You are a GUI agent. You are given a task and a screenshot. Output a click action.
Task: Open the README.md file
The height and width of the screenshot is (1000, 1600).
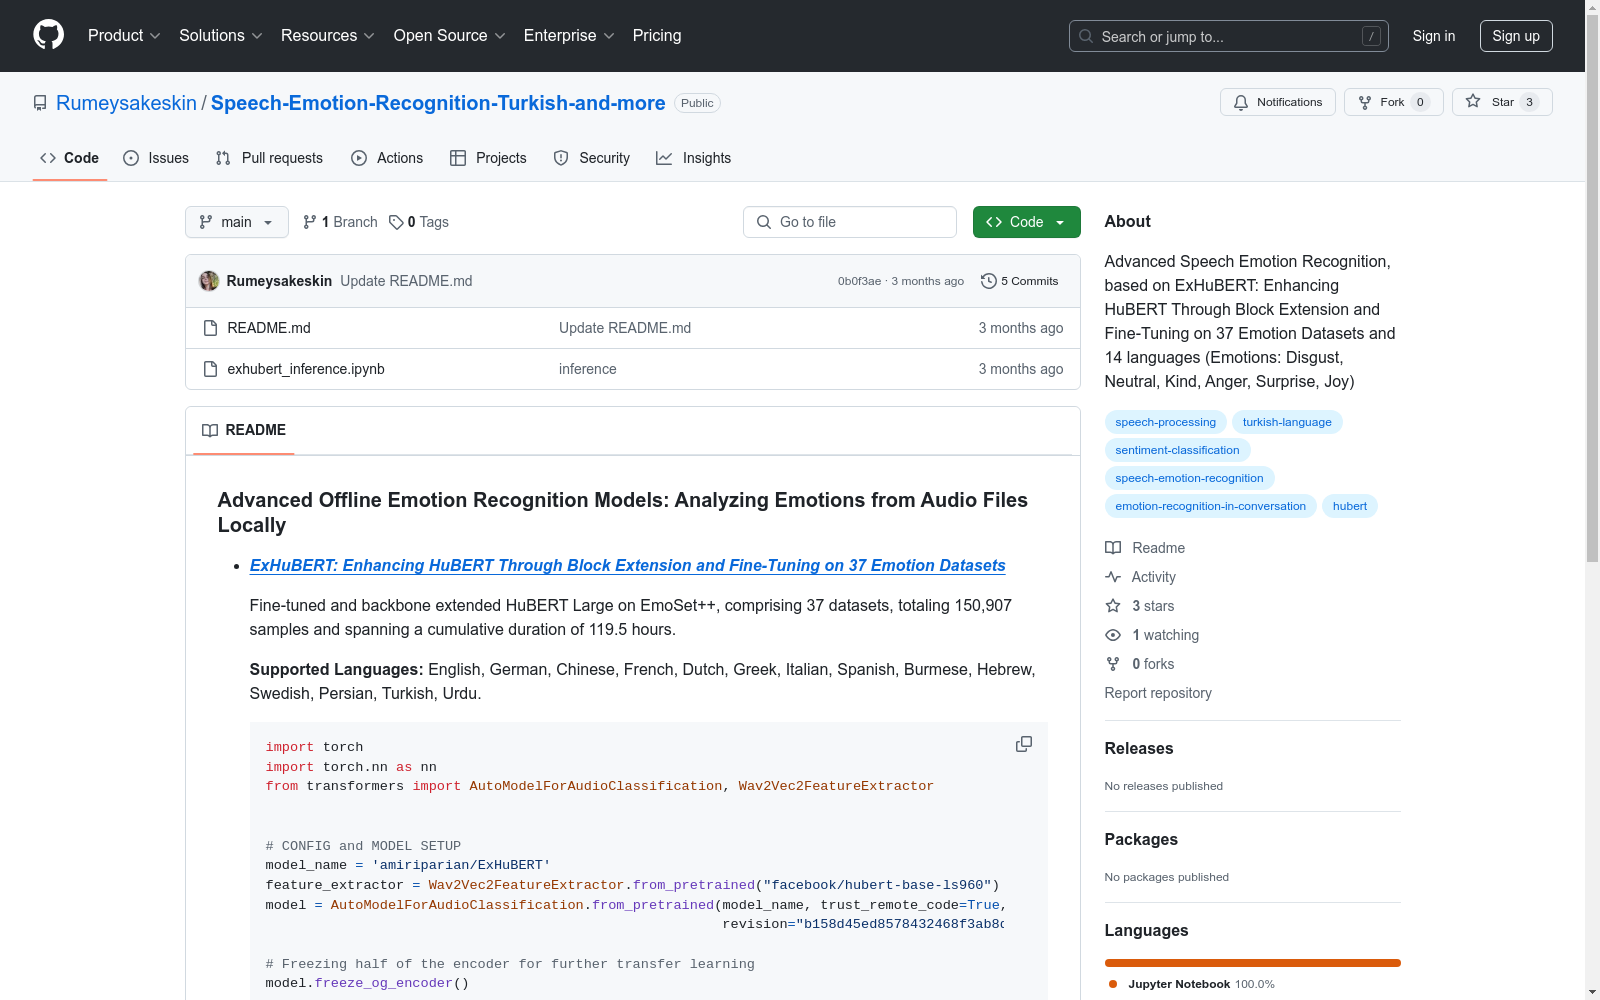click(x=269, y=328)
